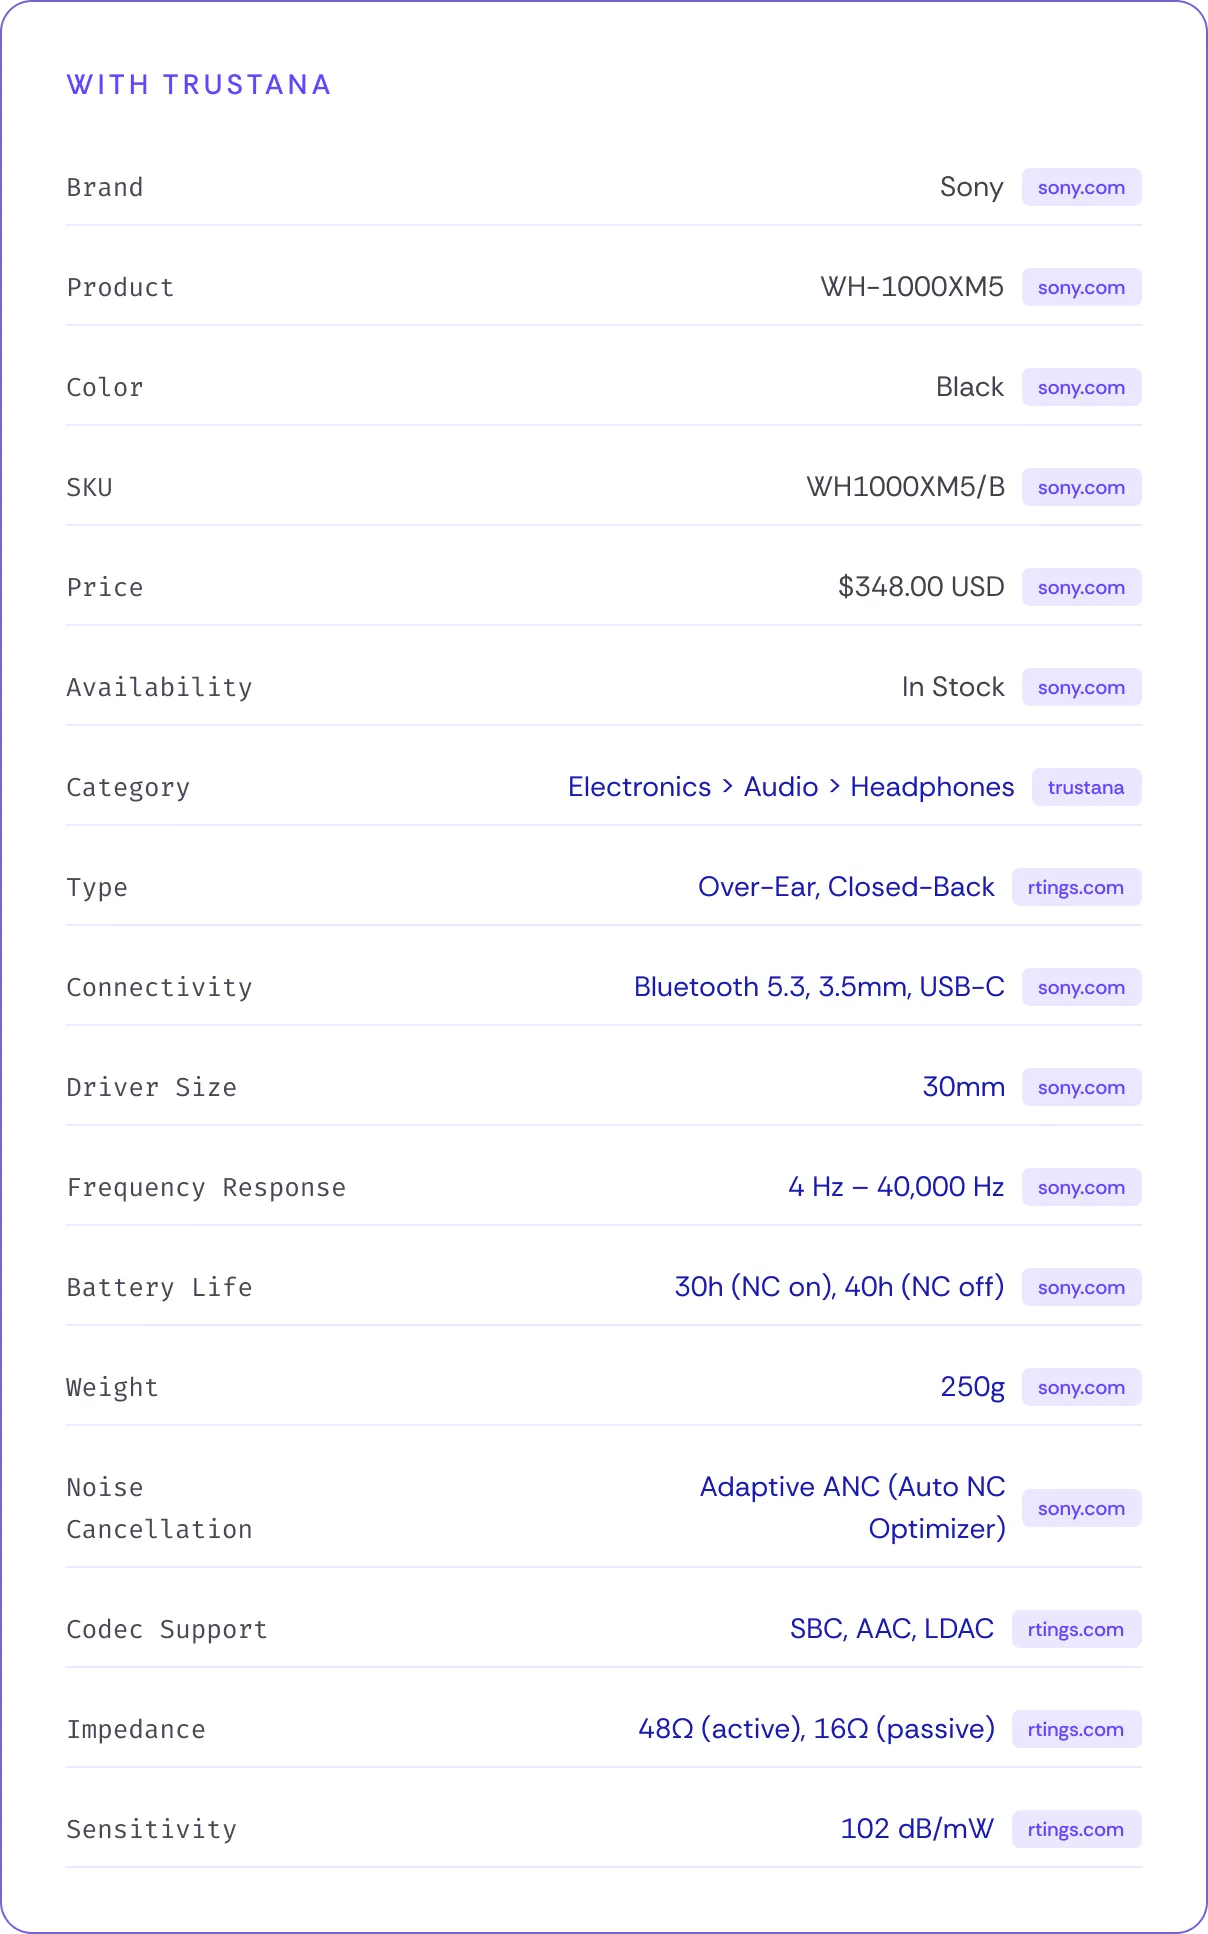Click the sony.com badge next to Weight
The height and width of the screenshot is (1934, 1208).
coord(1081,1388)
